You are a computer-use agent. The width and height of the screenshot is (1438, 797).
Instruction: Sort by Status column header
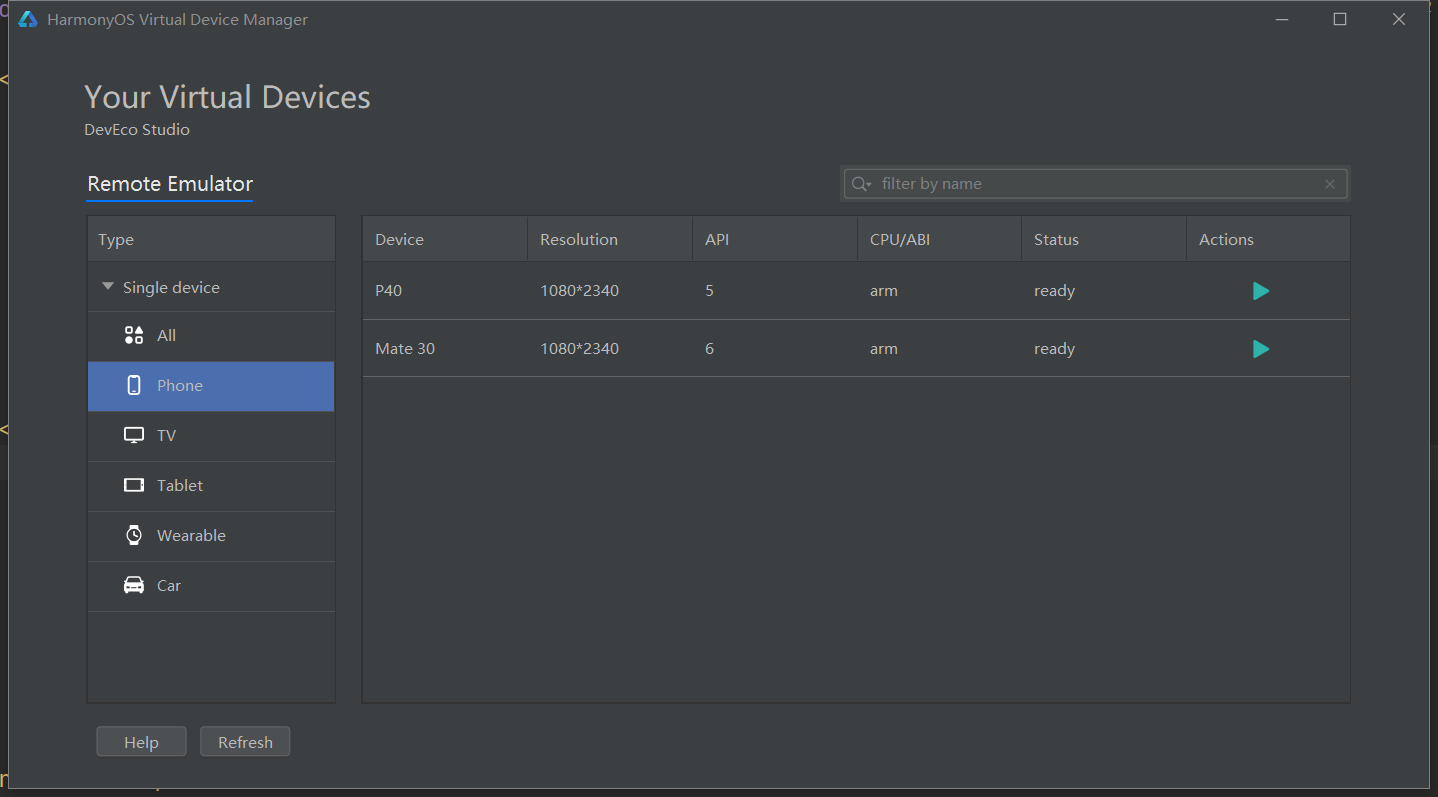[x=1104, y=240]
